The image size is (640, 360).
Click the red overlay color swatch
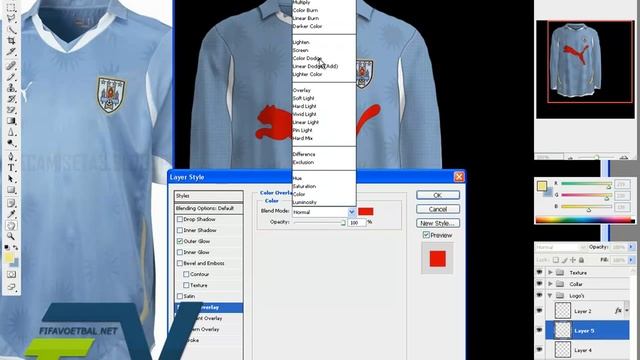[x=366, y=211]
